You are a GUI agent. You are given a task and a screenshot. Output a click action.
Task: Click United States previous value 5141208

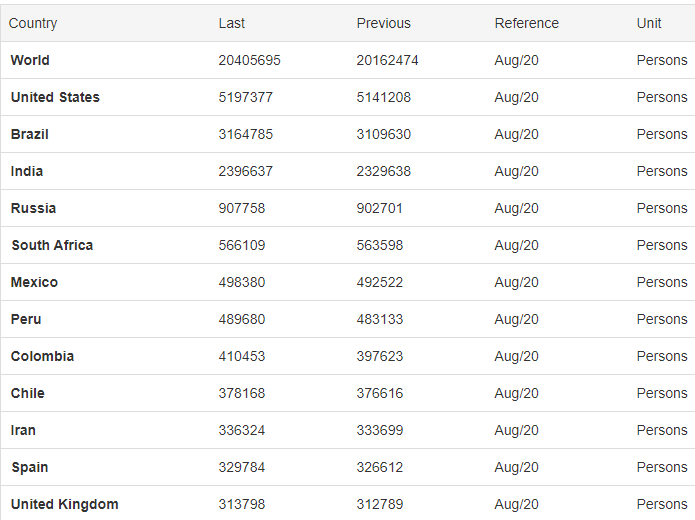[383, 97]
